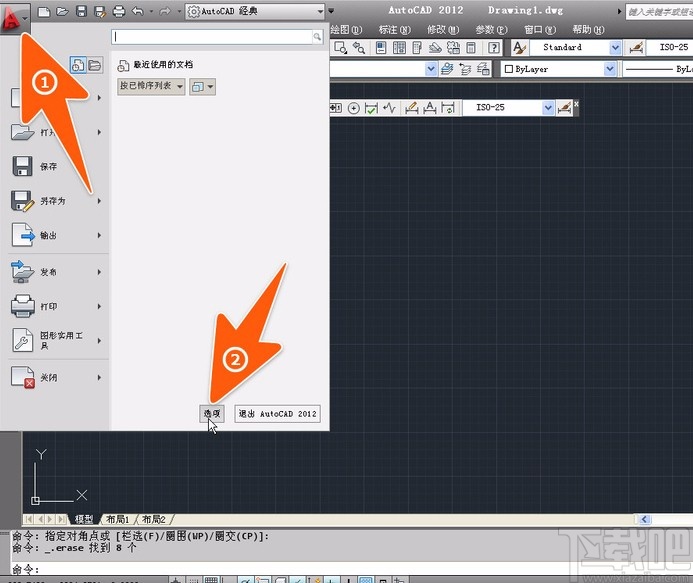Open the QuickCalc calculator icon
This screenshot has height=583, width=693.
tap(471, 47)
